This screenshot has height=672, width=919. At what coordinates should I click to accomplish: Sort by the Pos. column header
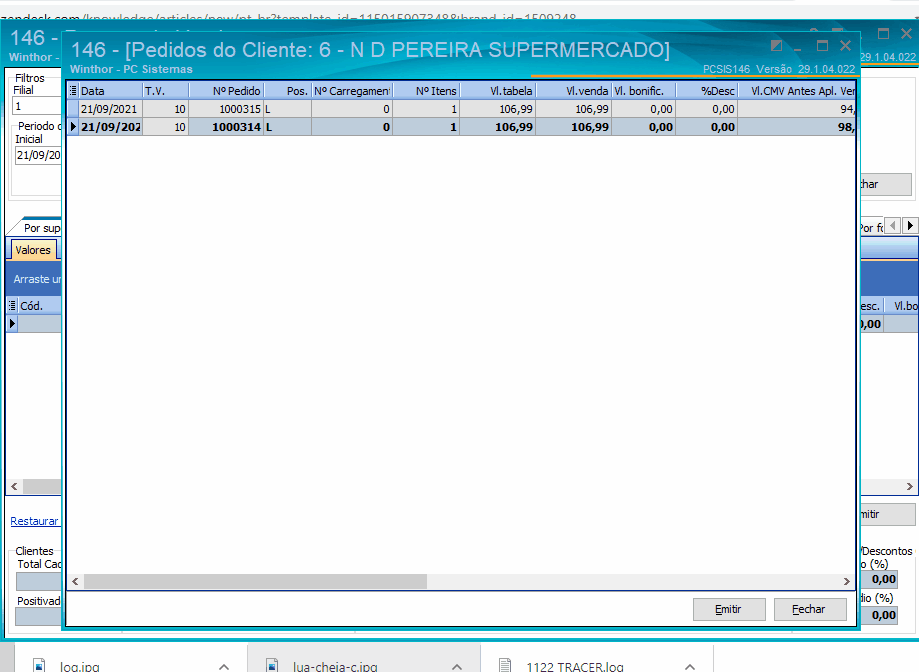[x=288, y=91]
